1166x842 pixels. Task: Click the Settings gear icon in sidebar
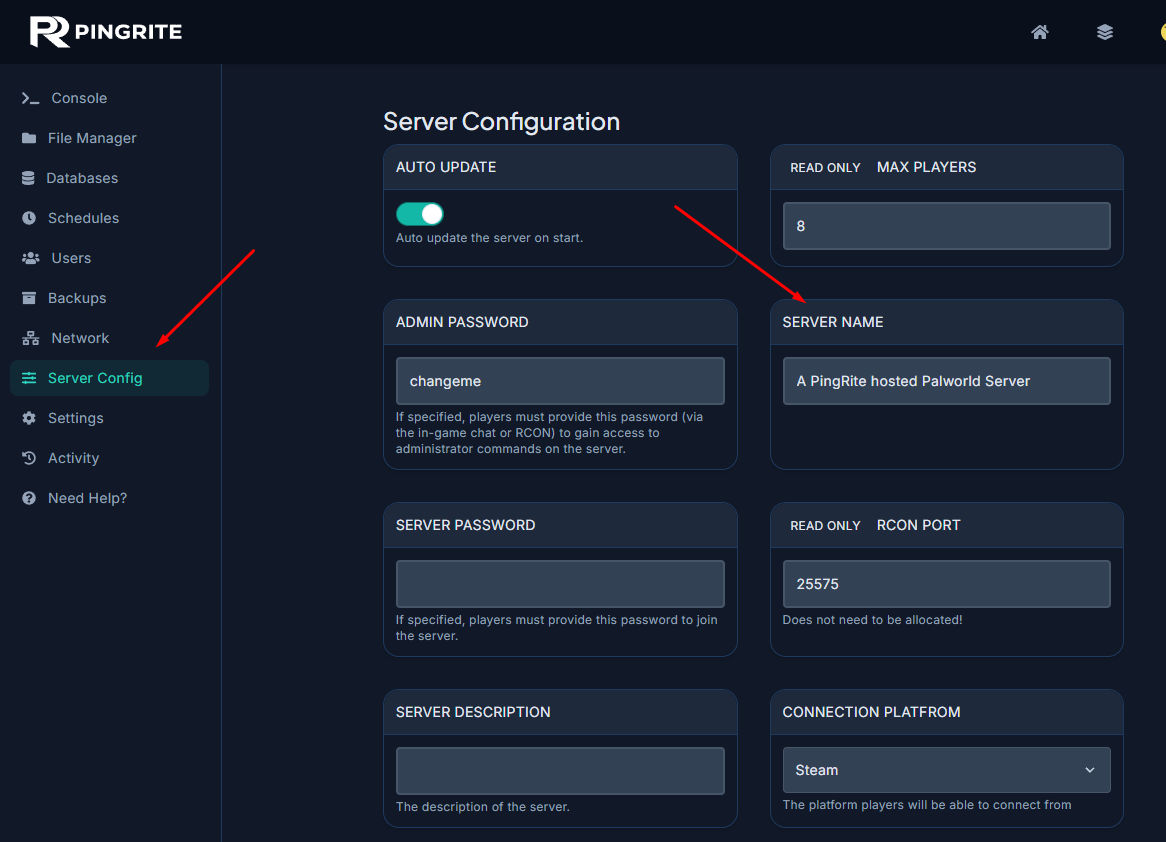point(29,418)
